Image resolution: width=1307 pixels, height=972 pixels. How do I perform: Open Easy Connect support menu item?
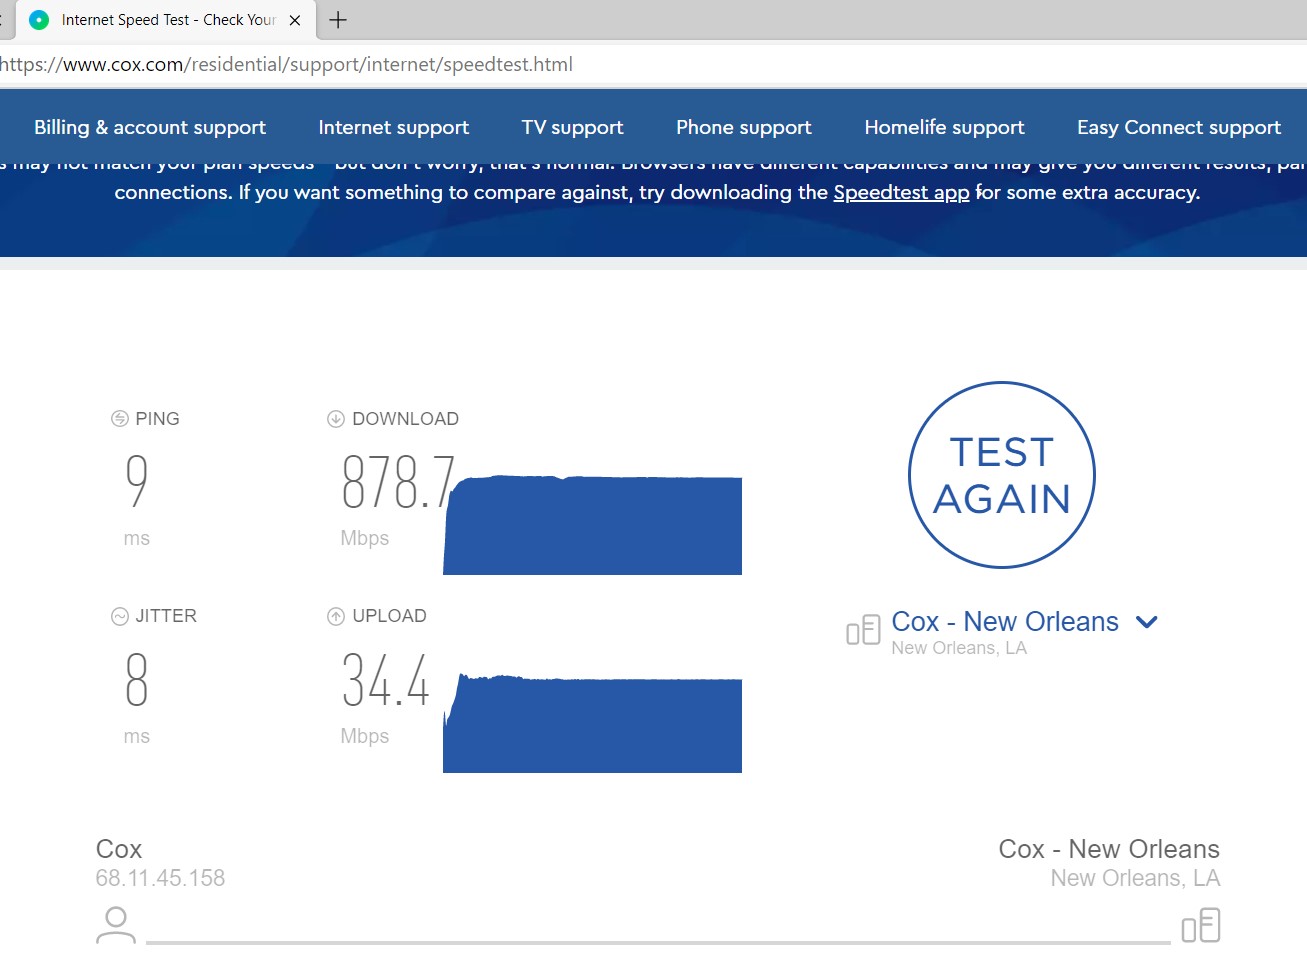coord(1178,127)
